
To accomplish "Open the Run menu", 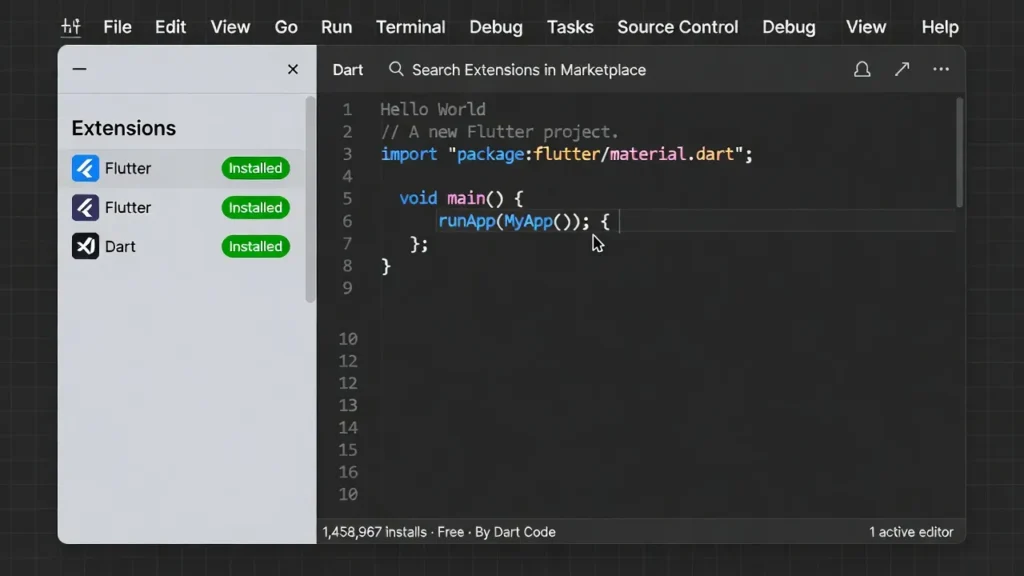I will point(336,27).
